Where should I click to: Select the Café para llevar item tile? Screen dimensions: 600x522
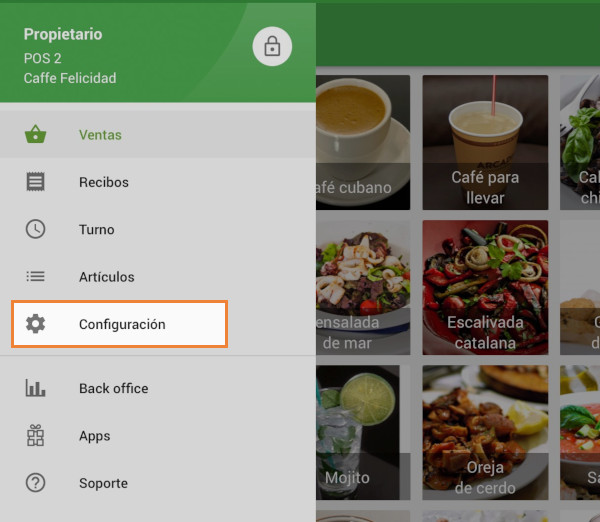[485, 141]
